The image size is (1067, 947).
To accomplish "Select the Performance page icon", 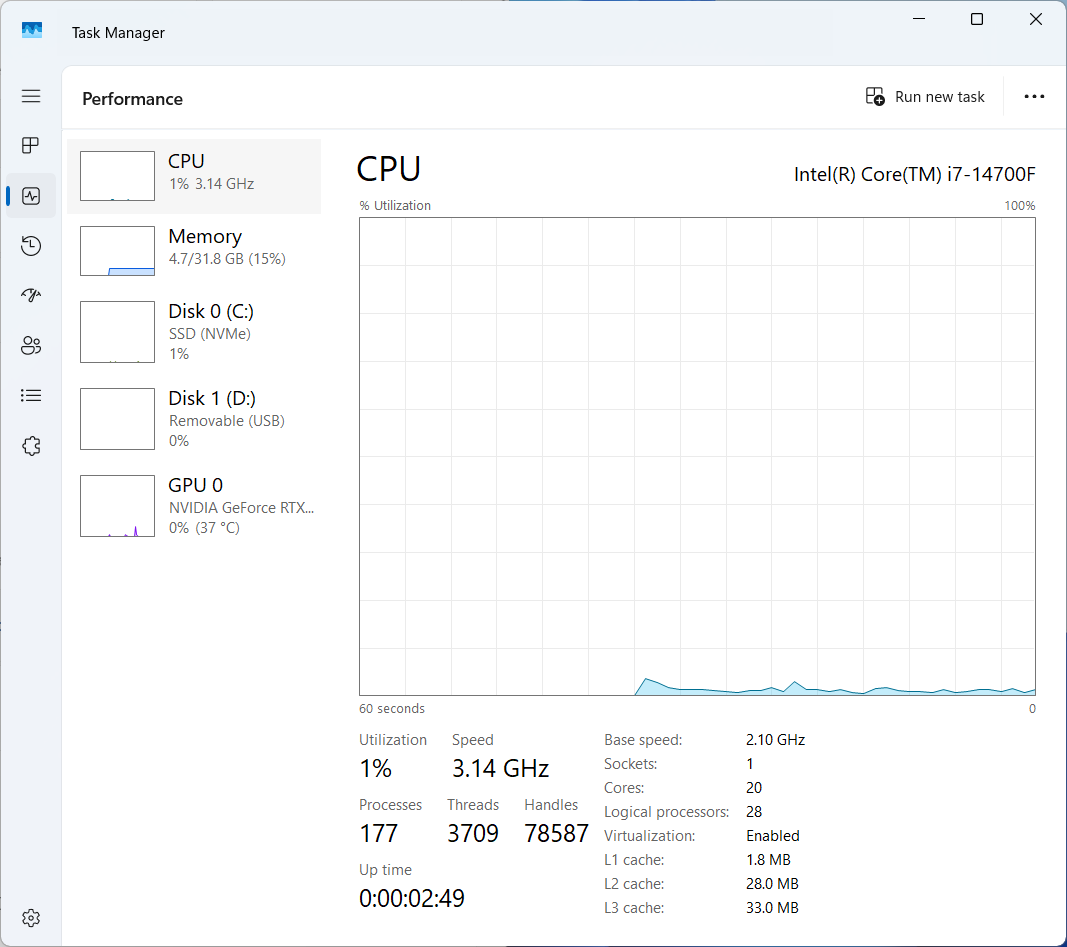I will 31,196.
